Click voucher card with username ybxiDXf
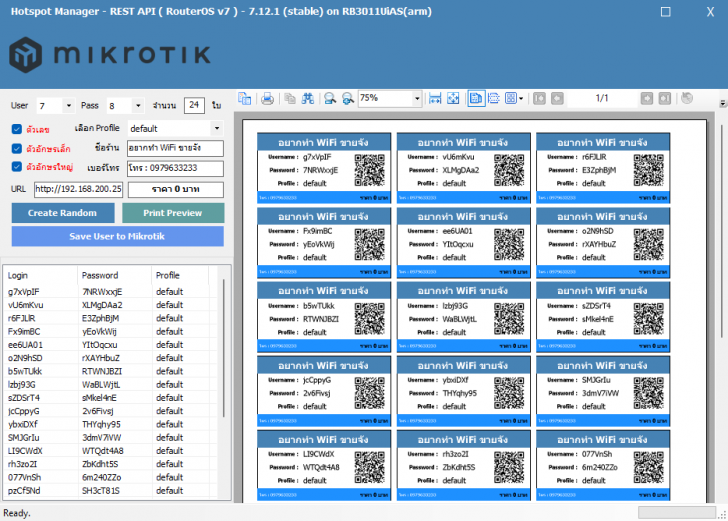 [463, 391]
